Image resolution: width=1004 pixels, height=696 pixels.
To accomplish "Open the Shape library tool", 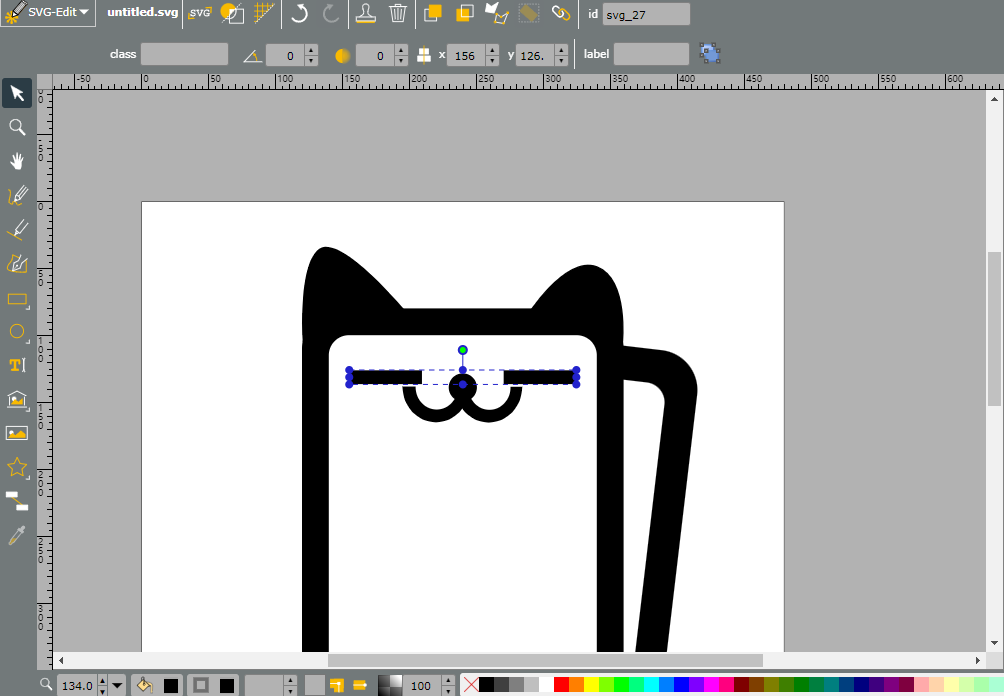I will 17,400.
